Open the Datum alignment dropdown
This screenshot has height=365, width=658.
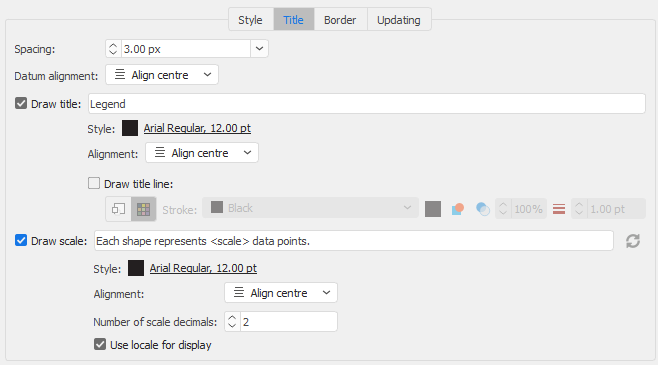162,75
